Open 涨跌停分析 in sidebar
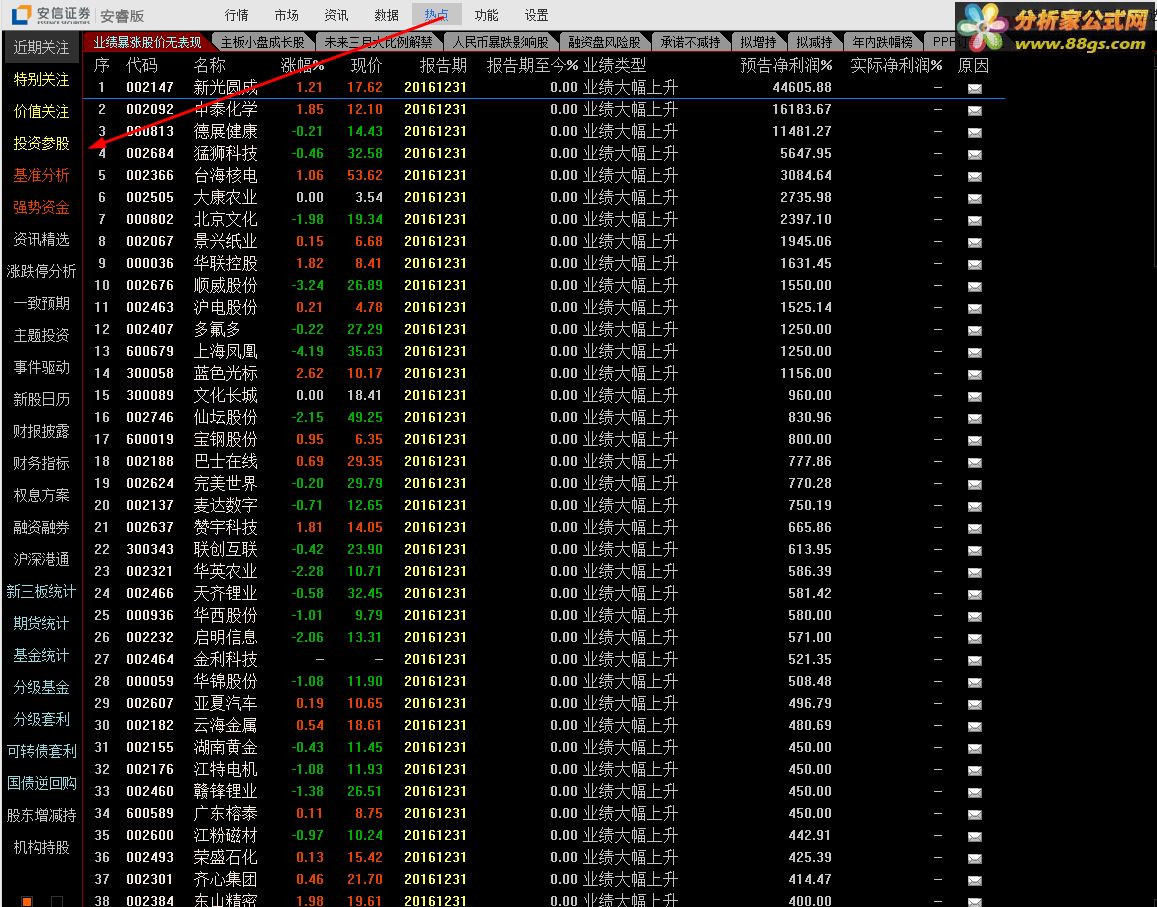The image size is (1157, 907). coord(41,272)
